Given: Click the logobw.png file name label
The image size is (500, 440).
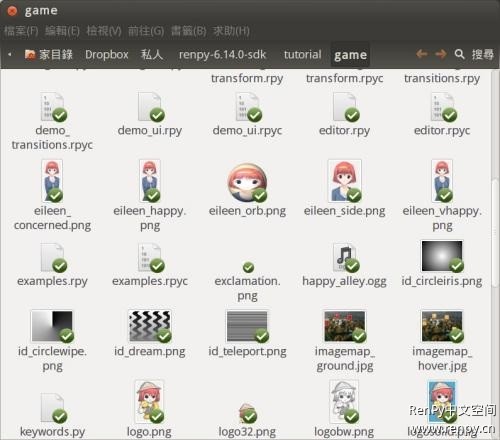Looking at the screenshot, I should coord(344,432).
